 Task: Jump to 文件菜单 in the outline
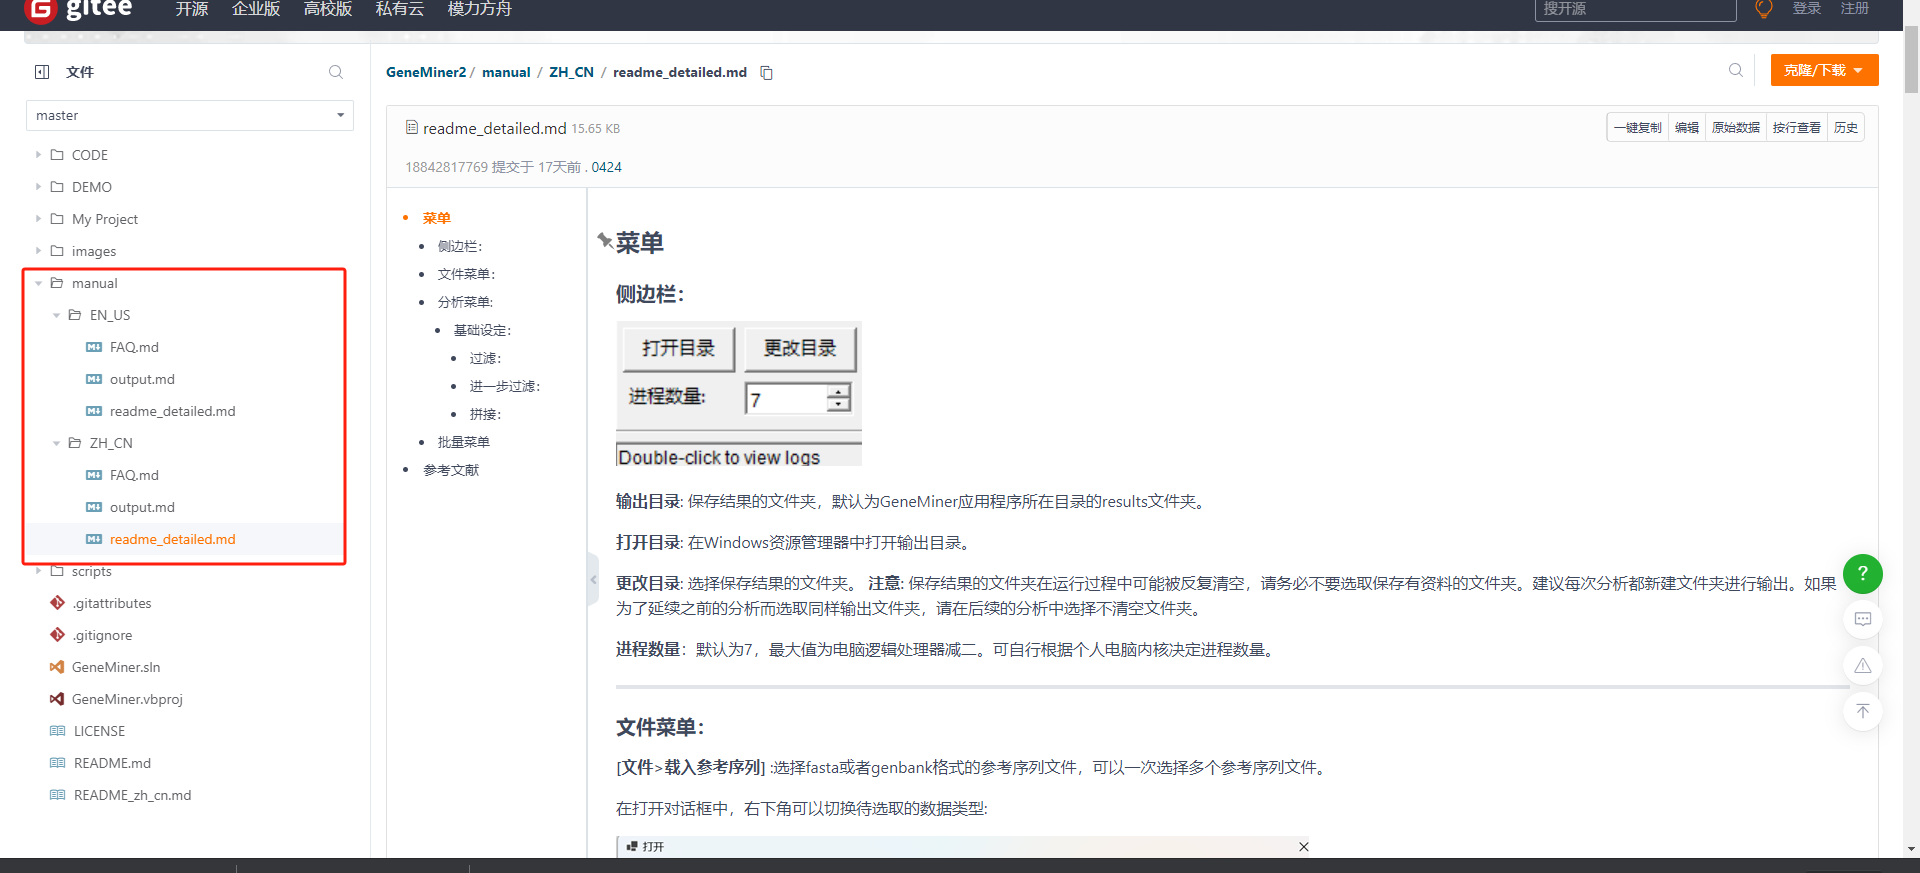tap(466, 274)
